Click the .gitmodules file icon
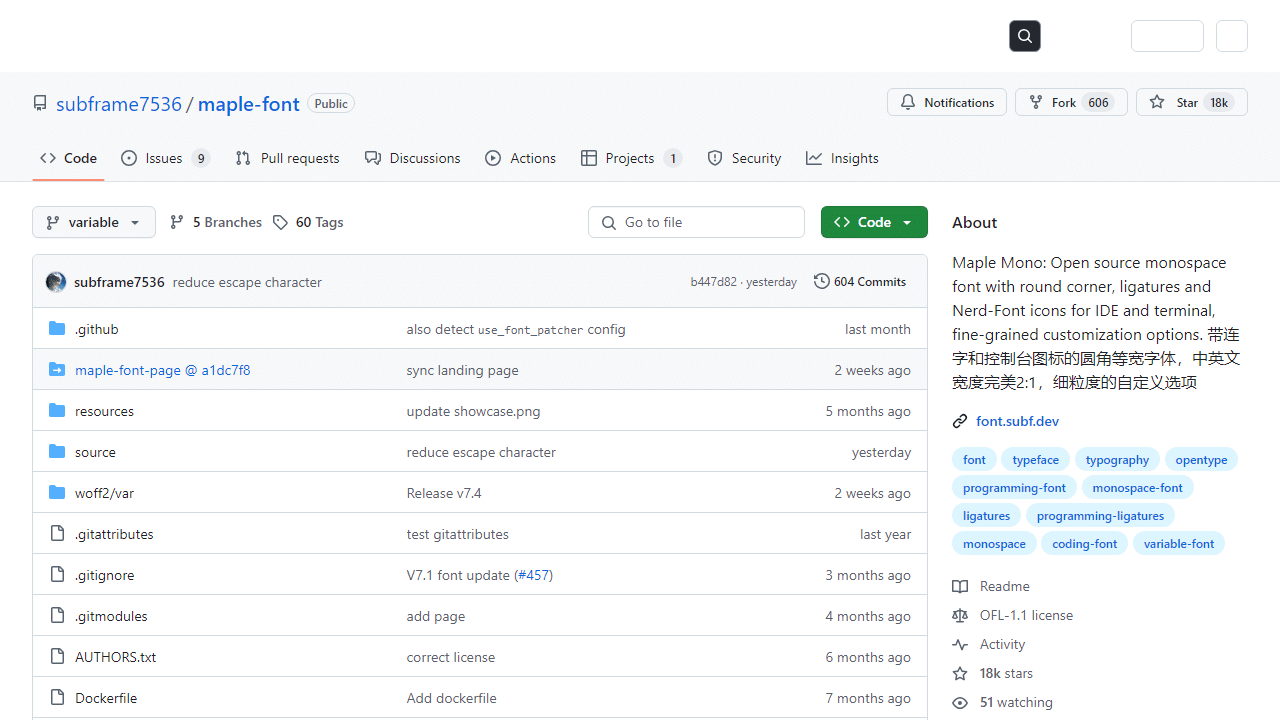1280x720 pixels. 57,616
